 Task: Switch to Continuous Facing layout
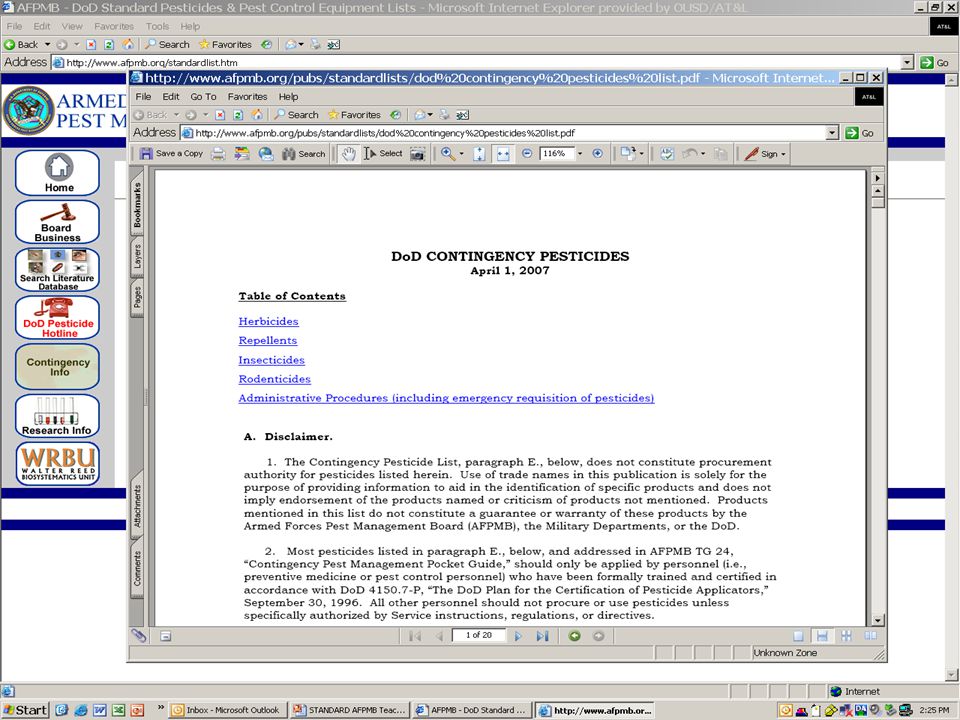pyautogui.click(x=846, y=636)
